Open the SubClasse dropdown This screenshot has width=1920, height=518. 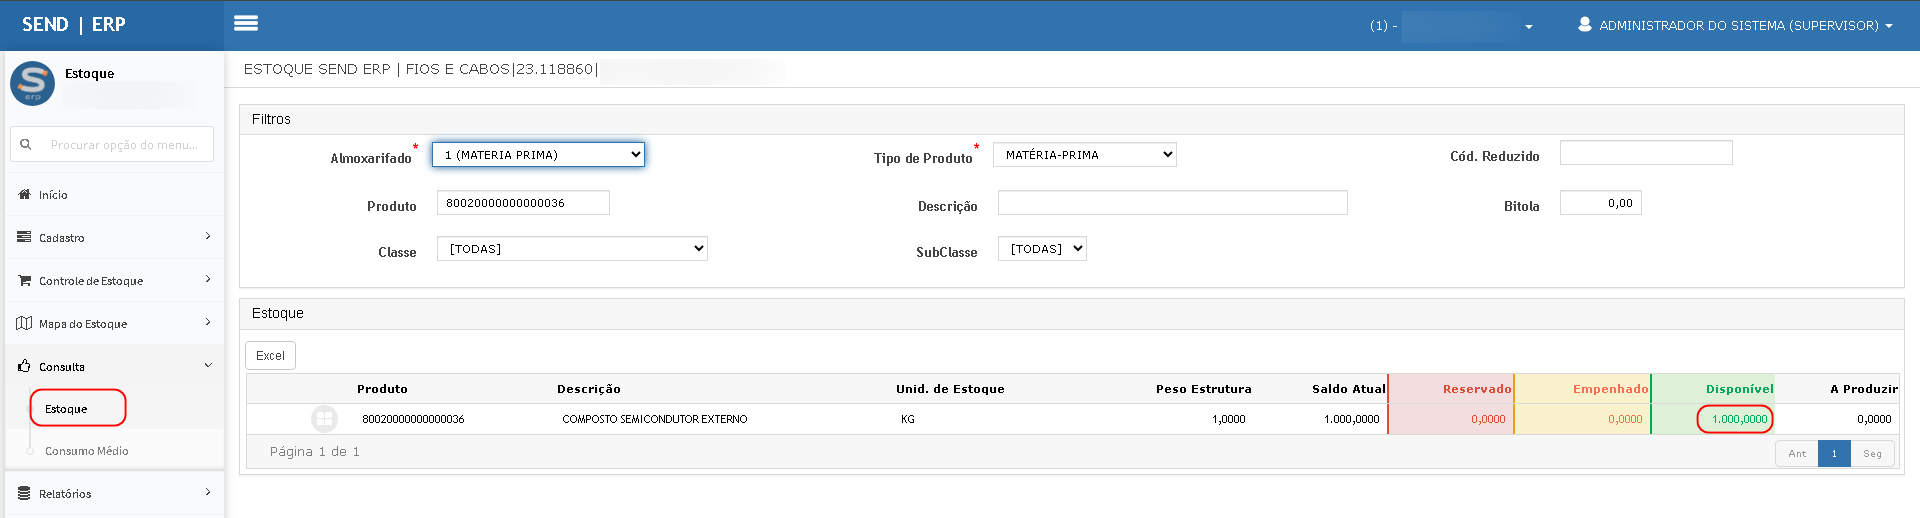pos(1042,249)
